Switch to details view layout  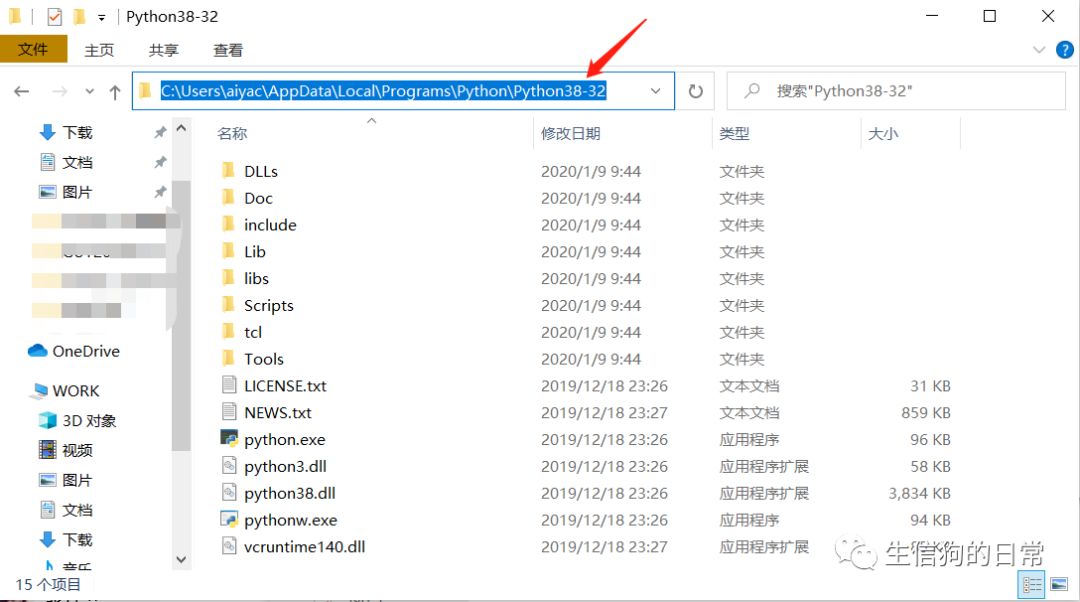(1032, 585)
